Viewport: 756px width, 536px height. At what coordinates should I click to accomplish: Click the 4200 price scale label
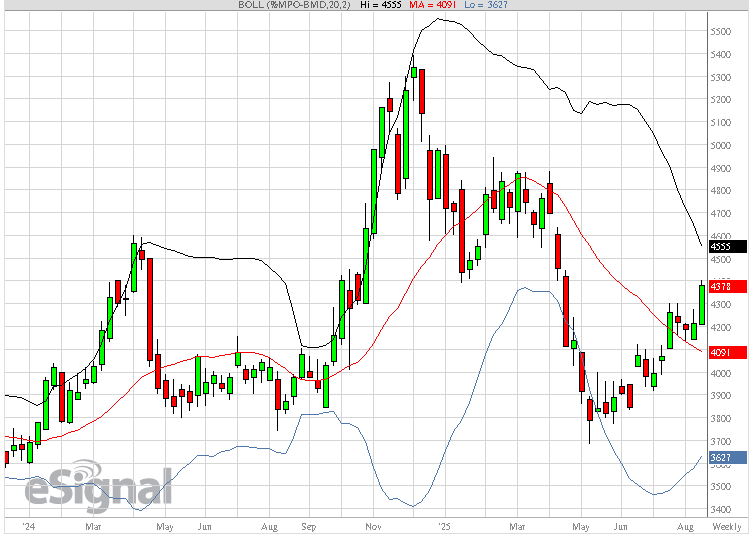click(721, 327)
